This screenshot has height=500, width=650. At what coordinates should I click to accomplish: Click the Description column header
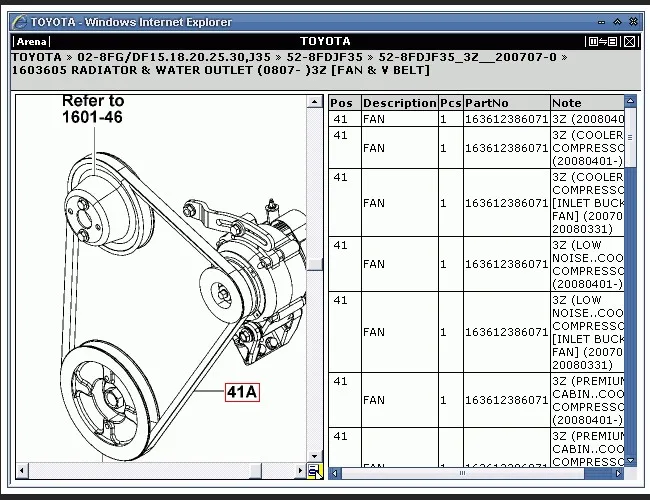coord(400,103)
